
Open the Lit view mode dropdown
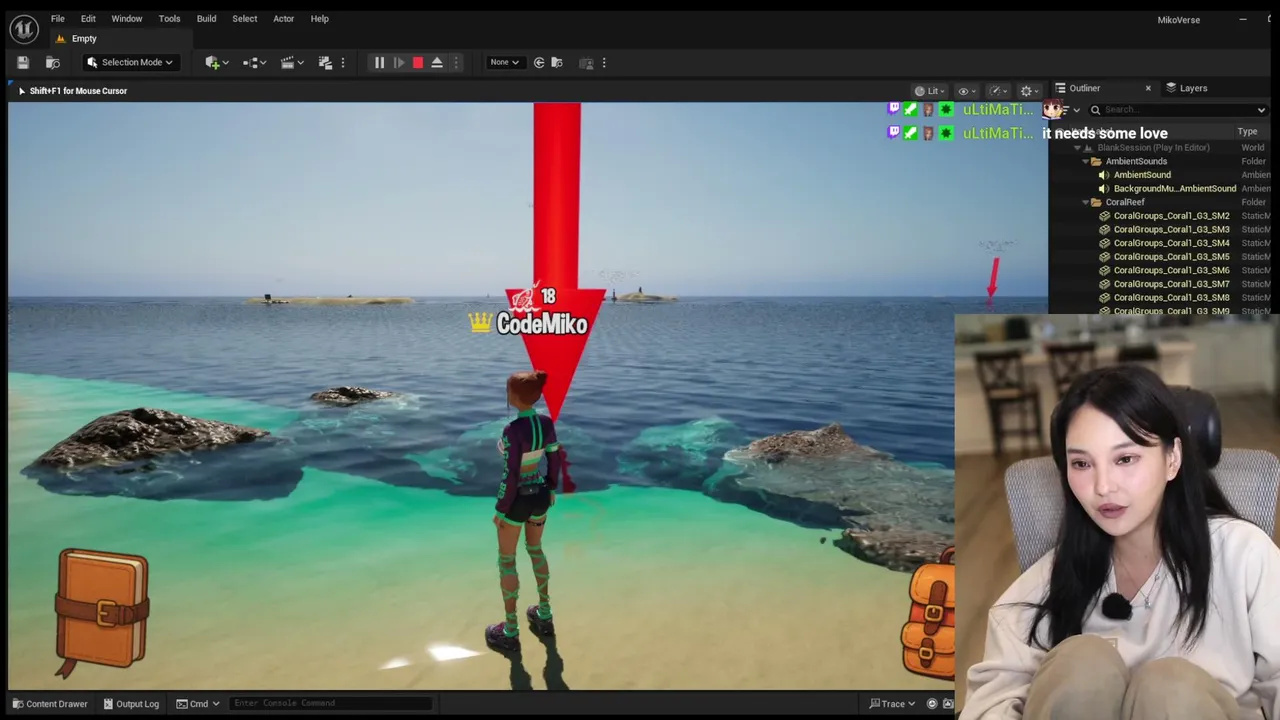coord(929,91)
